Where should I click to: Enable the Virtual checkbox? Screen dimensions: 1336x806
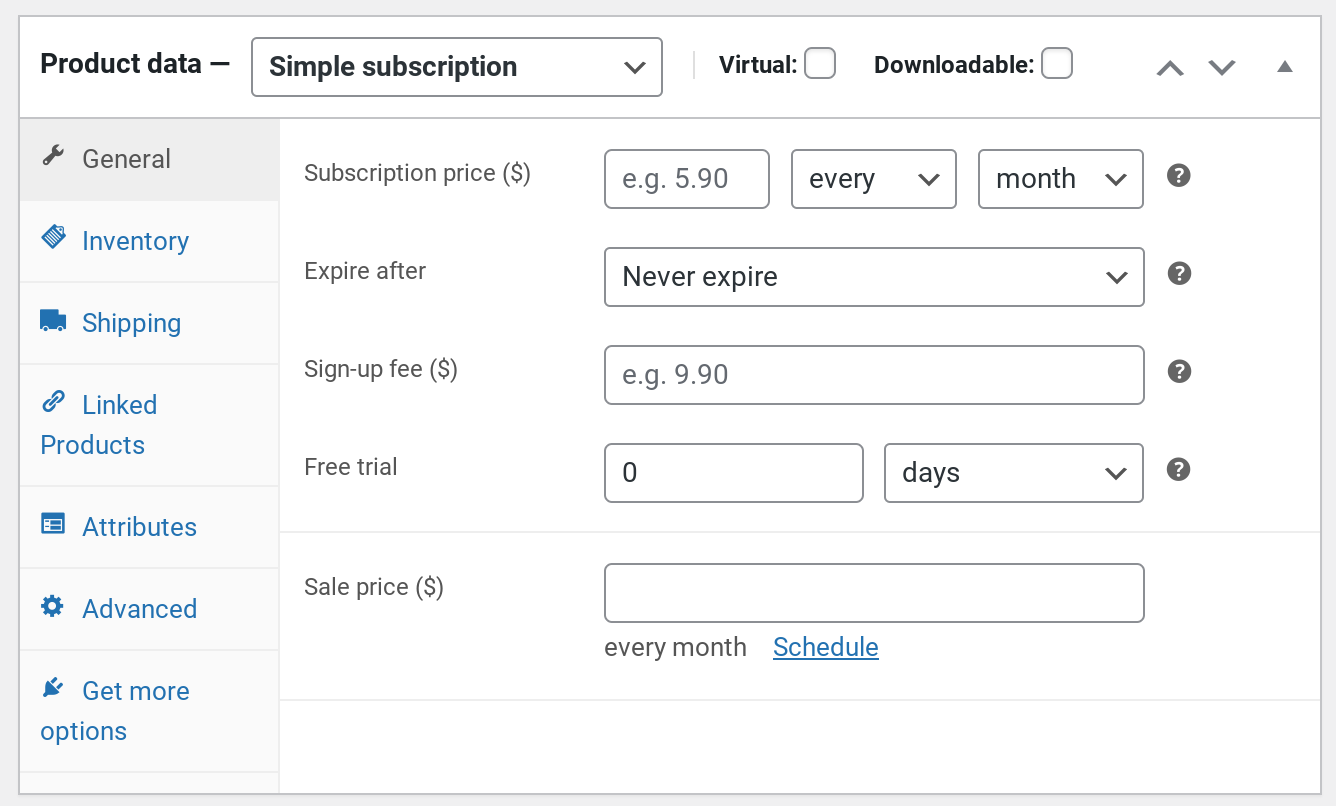pos(820,63)
